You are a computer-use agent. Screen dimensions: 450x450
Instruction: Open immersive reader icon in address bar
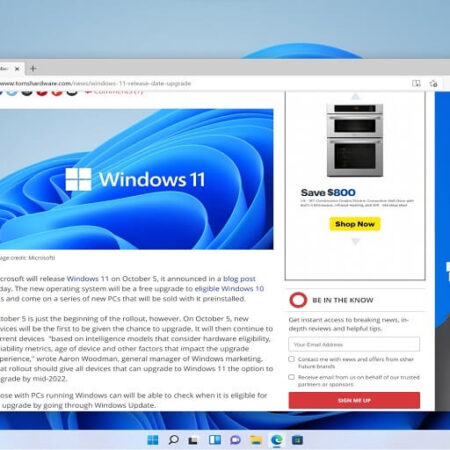(416, 83)
